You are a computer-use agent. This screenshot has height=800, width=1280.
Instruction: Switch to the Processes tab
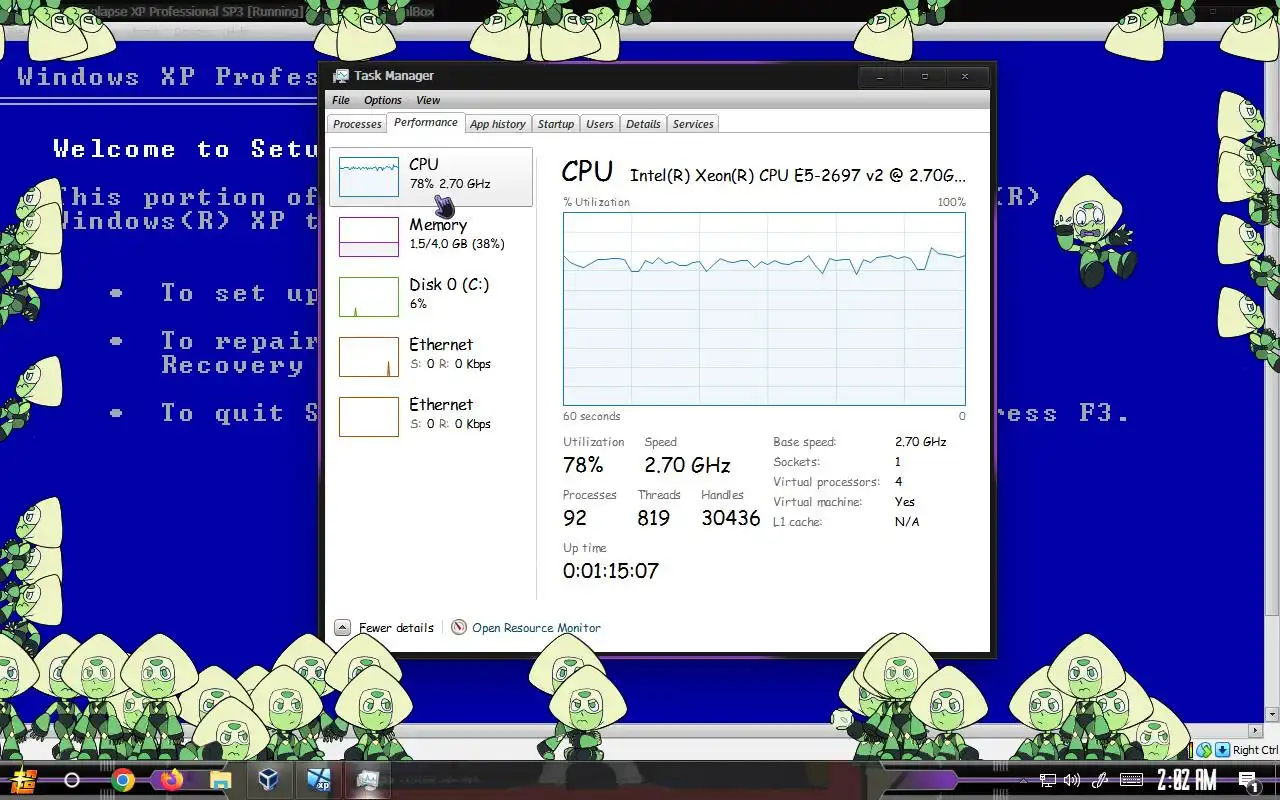tap(357, 124)
